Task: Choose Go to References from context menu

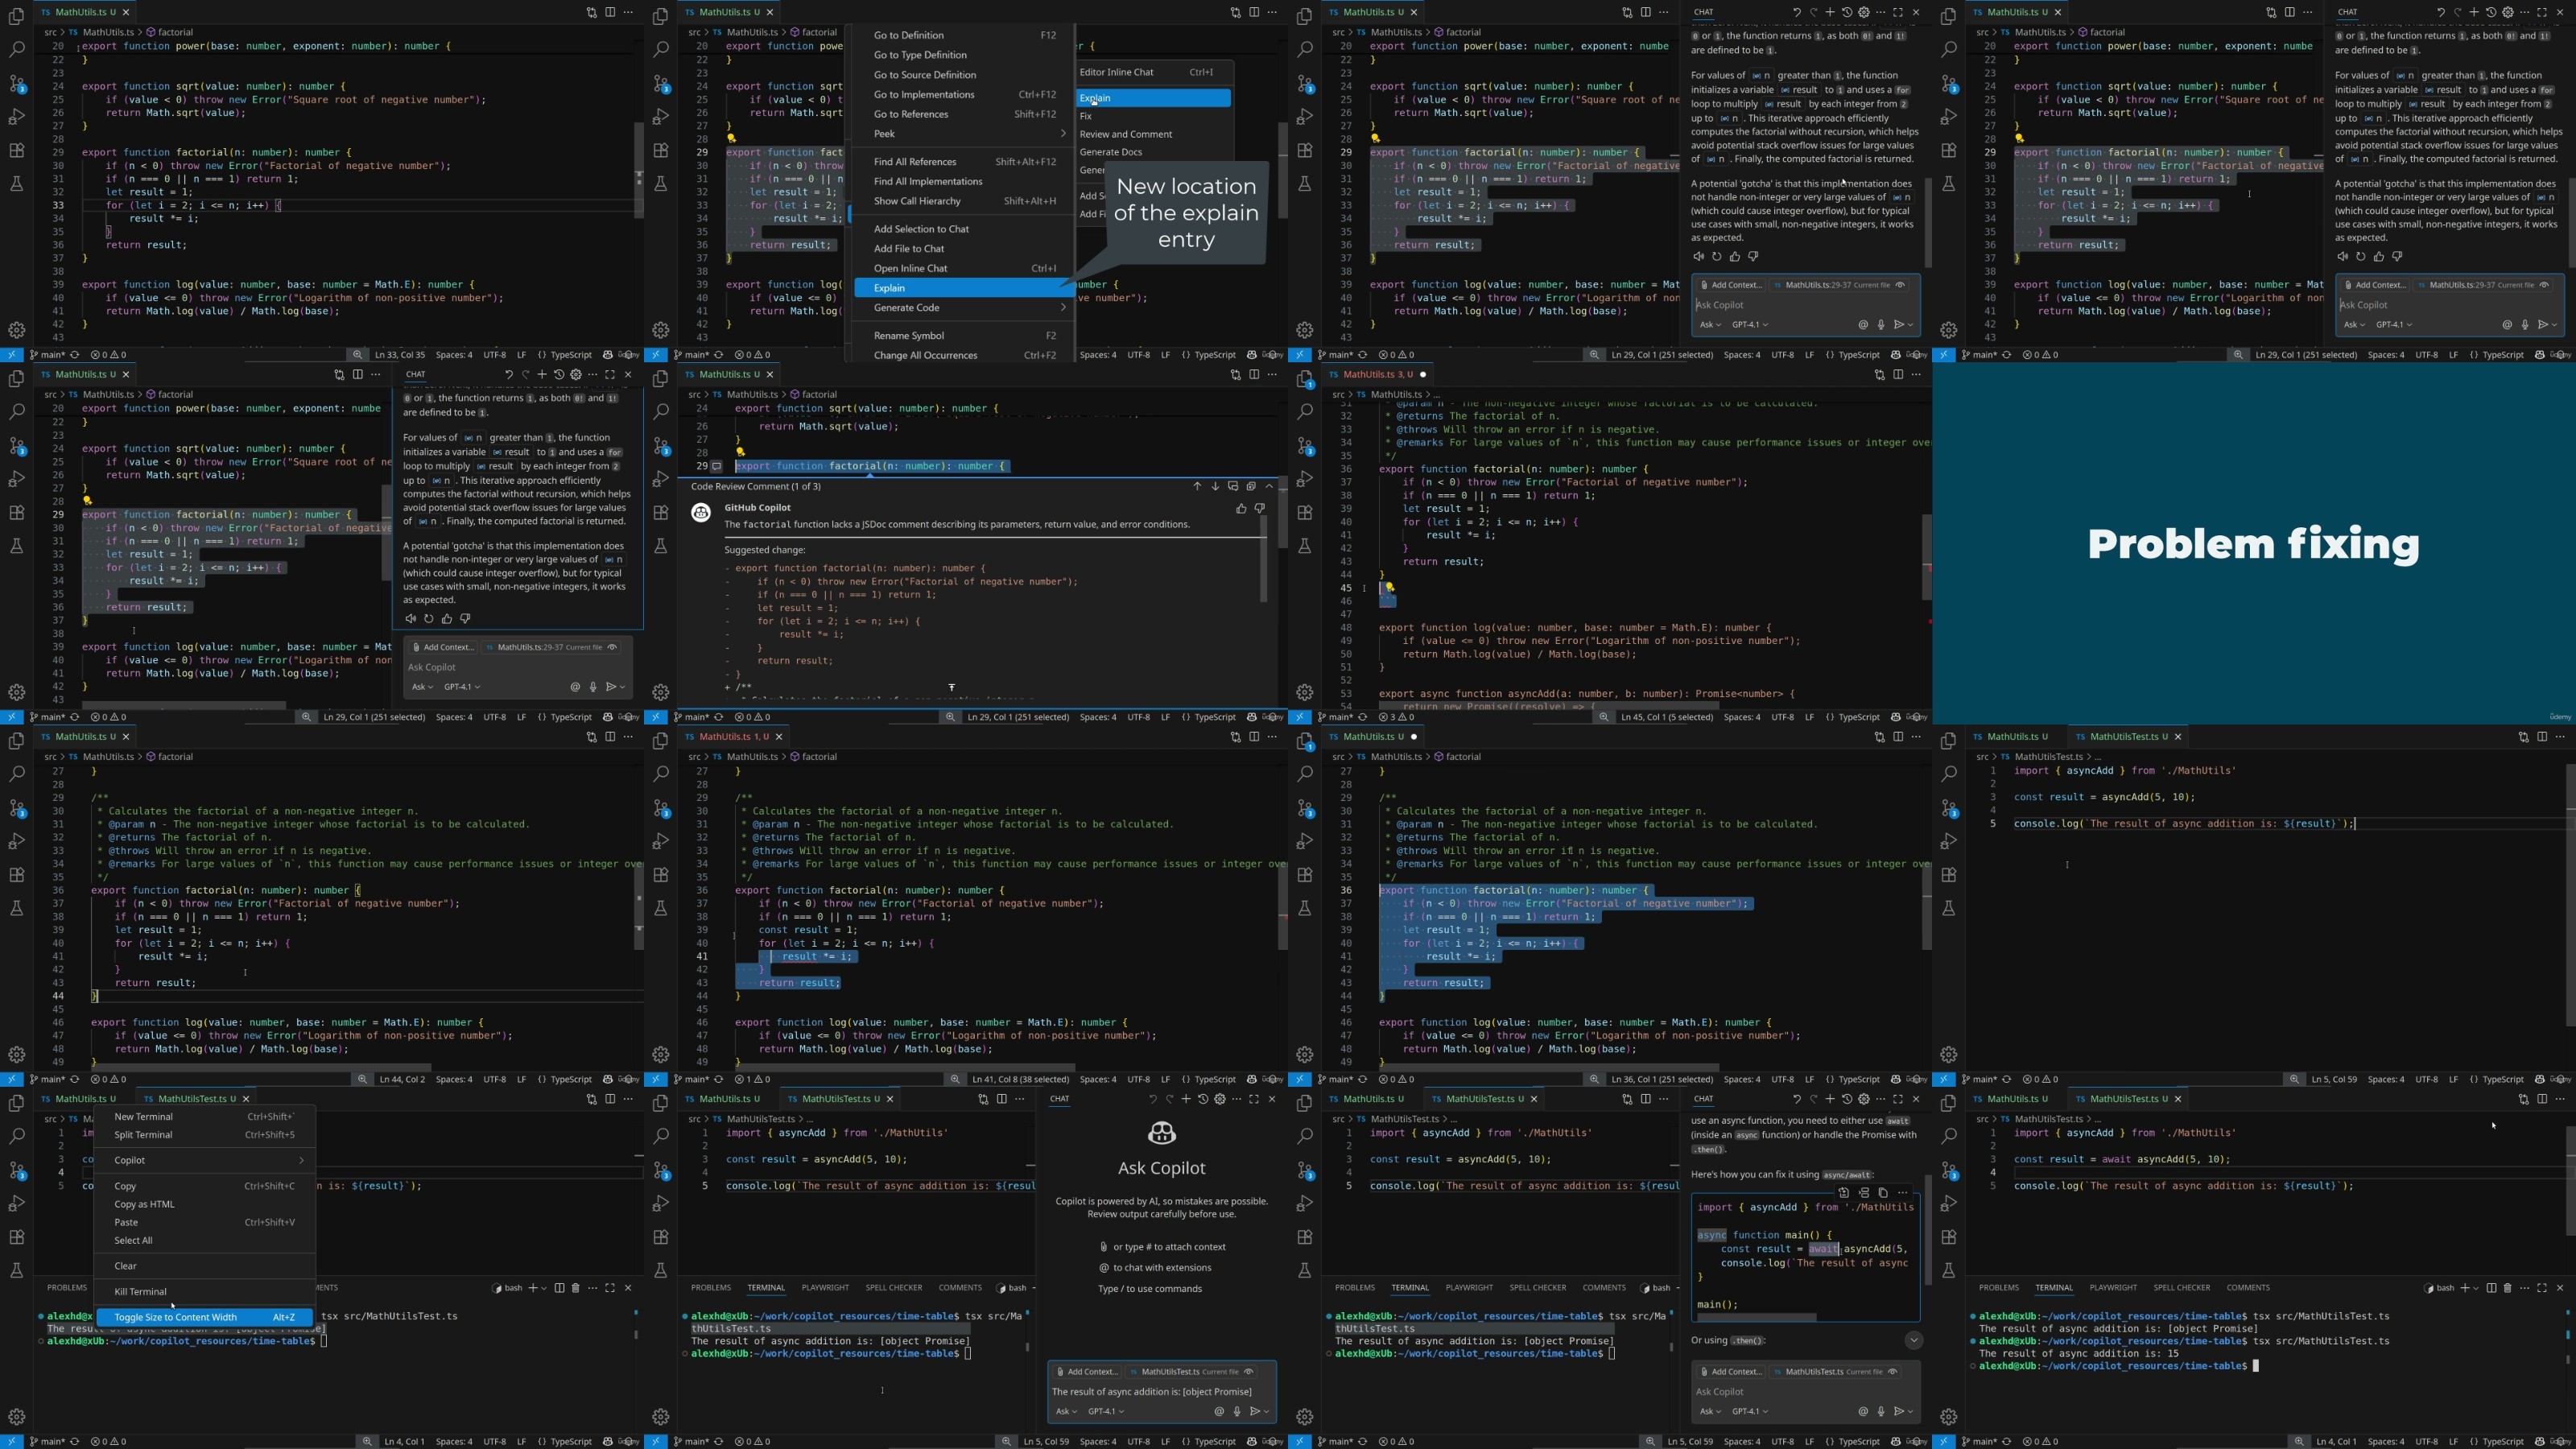Action: click(x=965, y=114)
